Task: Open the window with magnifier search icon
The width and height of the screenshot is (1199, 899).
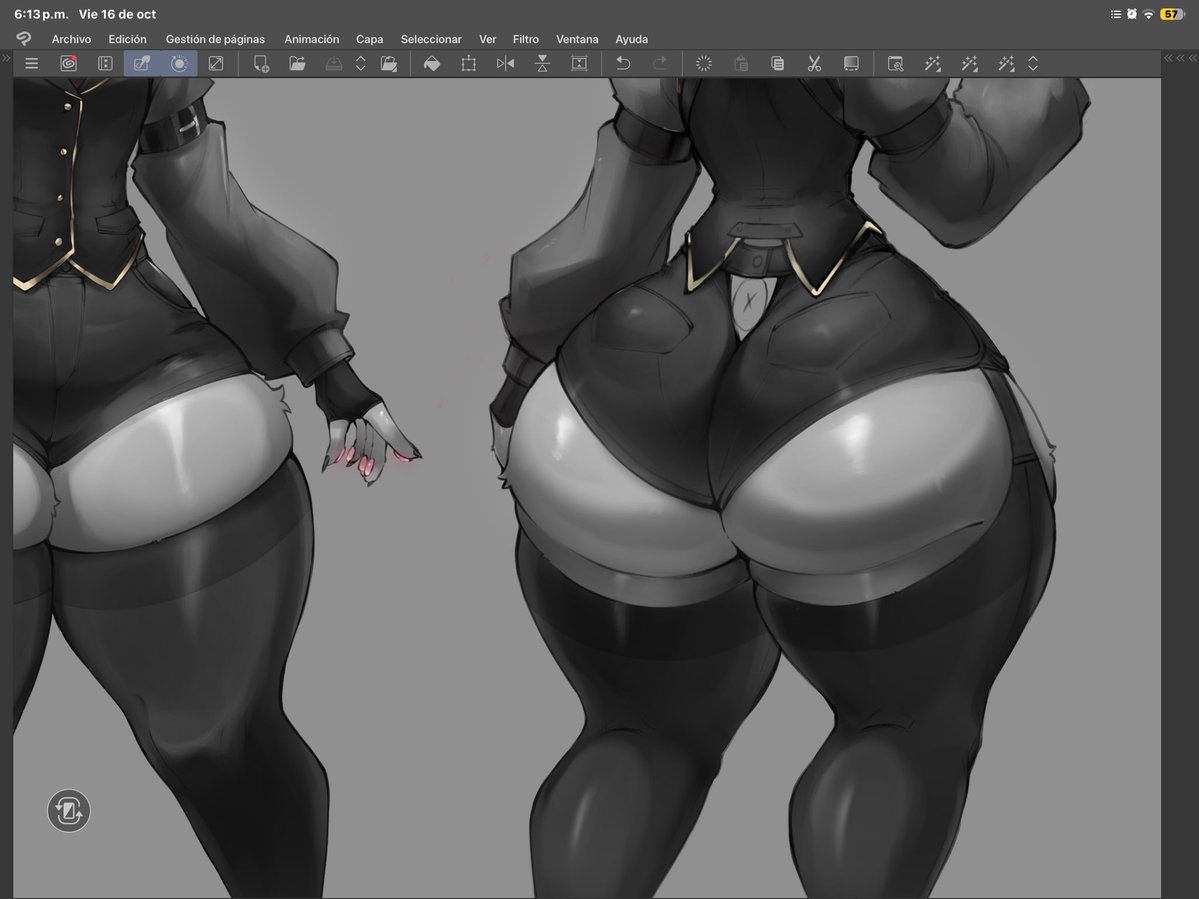Action: [x=895, y=63]
